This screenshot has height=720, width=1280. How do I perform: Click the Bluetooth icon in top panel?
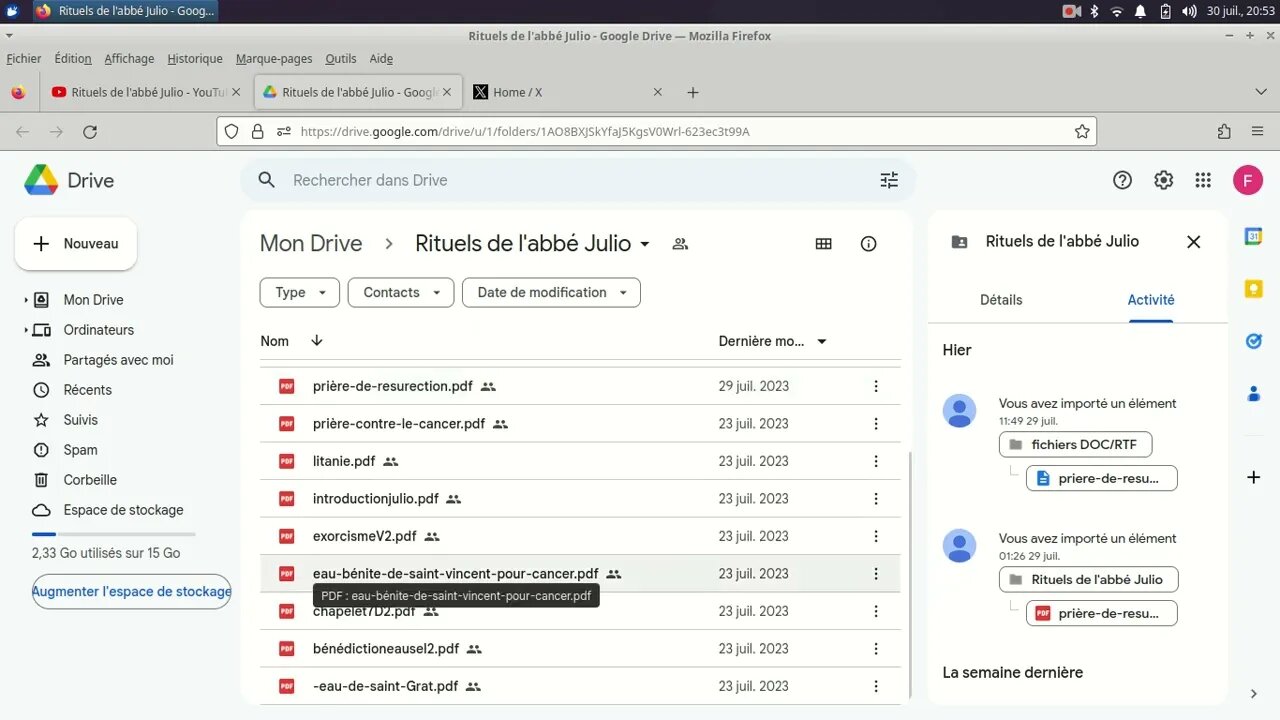[x=1094, y=11]
